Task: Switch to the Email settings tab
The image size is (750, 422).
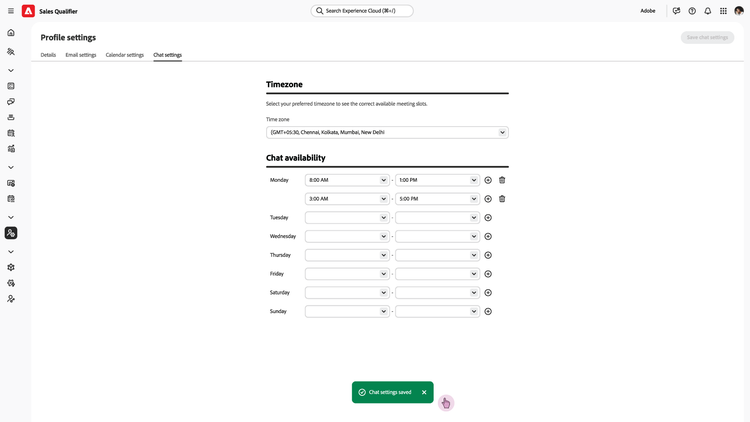Action: [x=81, y=55]
